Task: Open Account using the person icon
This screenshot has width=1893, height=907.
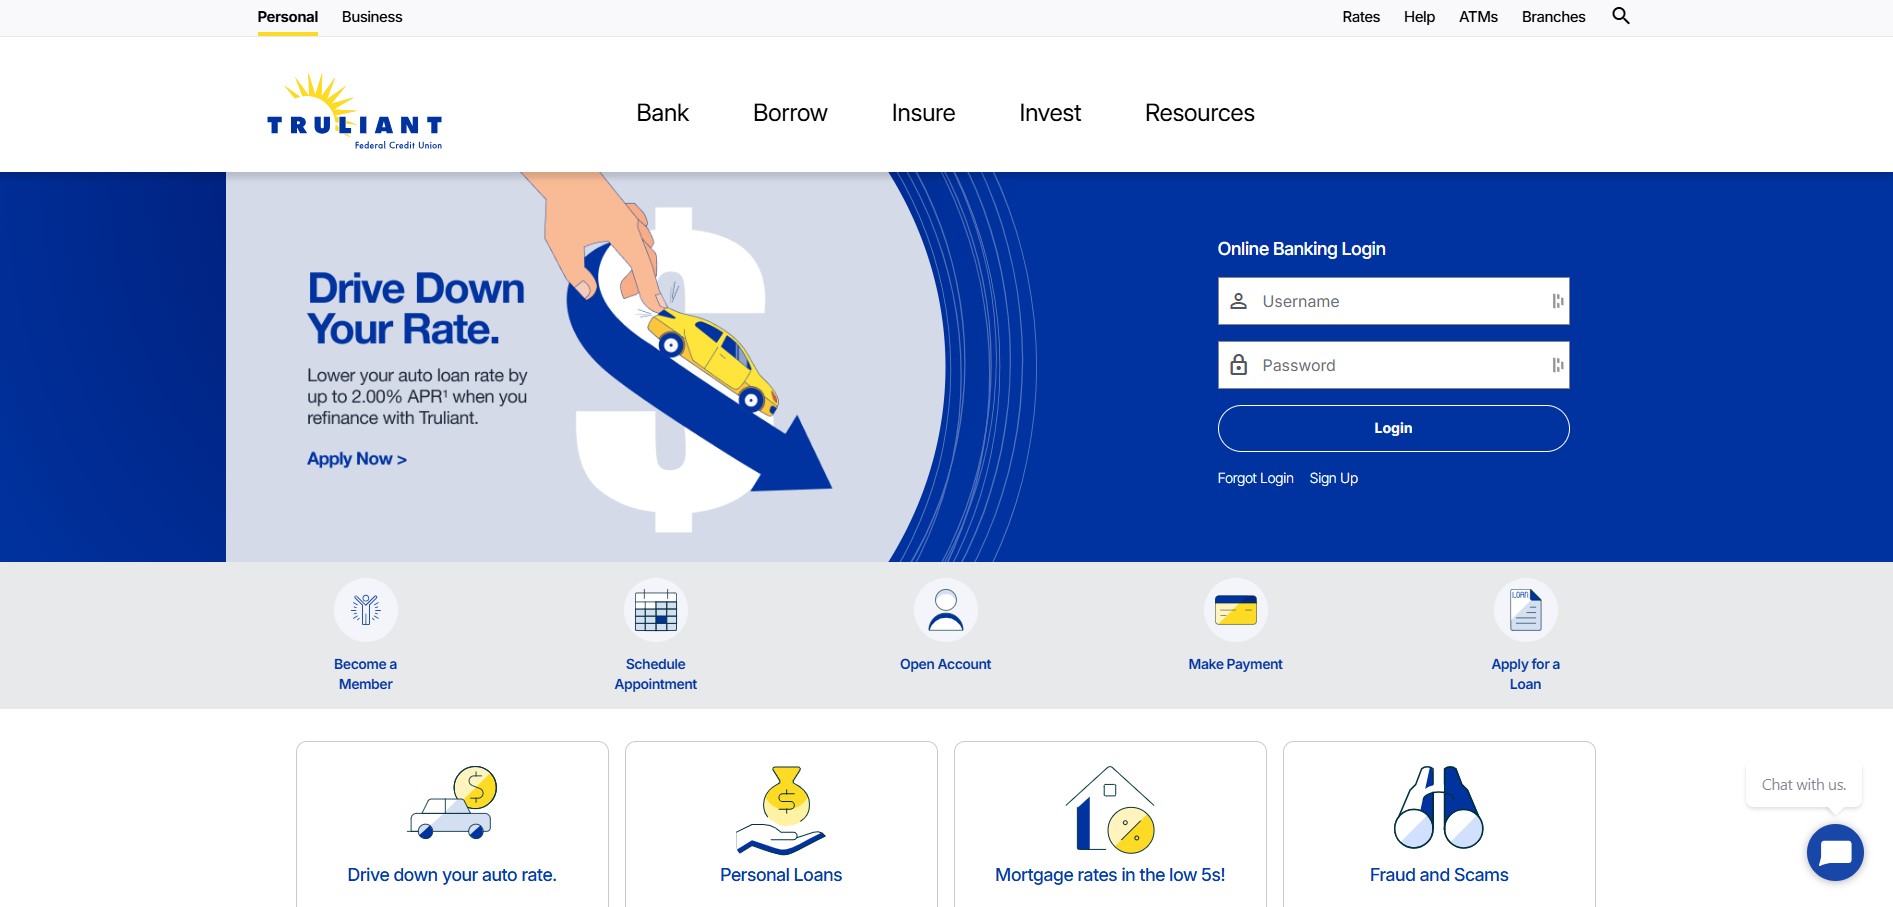Action: click(946, 609)
